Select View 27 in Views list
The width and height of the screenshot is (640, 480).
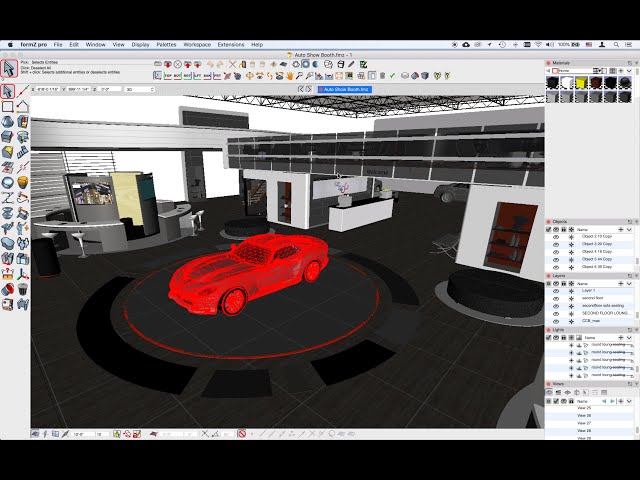[584, 423]
